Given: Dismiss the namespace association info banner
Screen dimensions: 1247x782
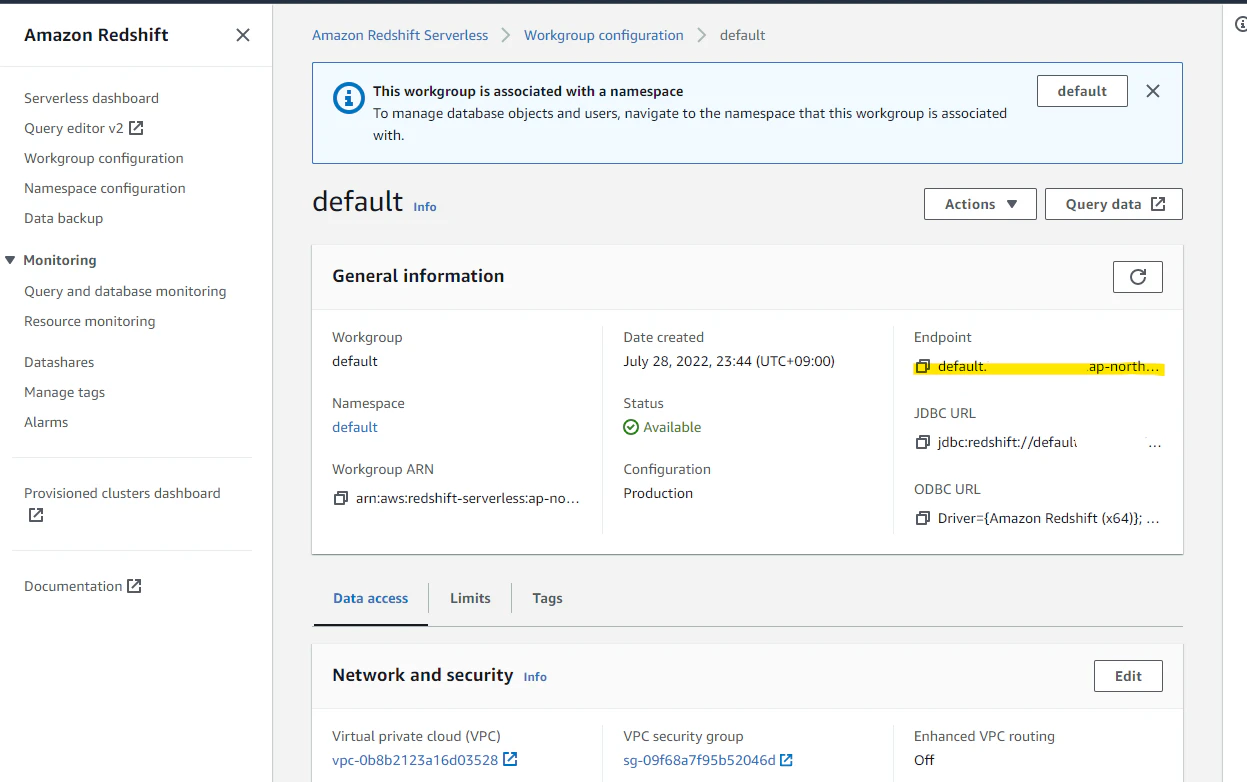Looking at the screenshot, I should [x=1153, y=91].
